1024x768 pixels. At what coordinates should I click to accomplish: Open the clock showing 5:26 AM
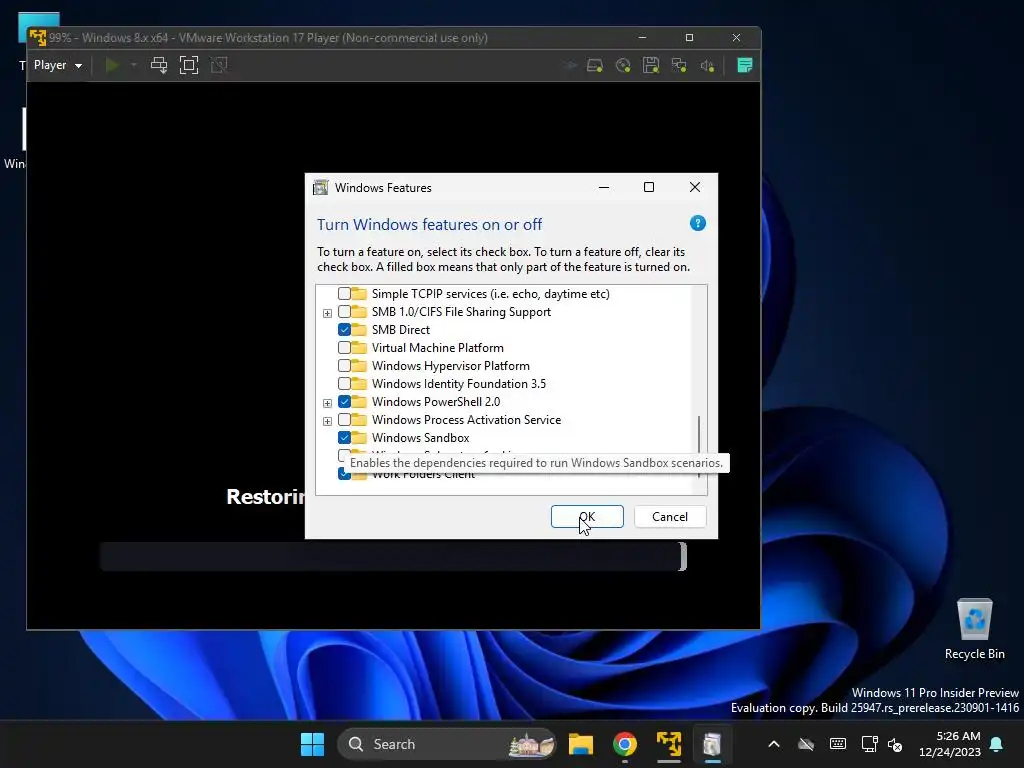[950, 744]
